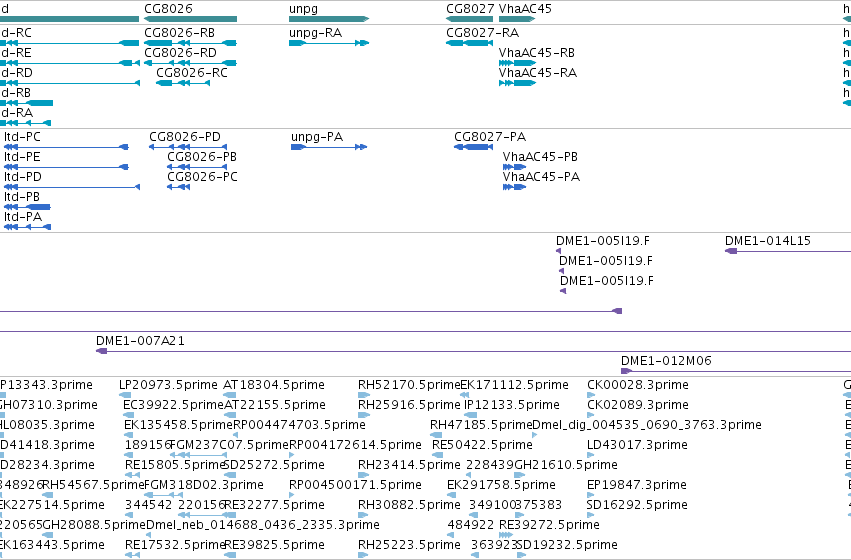
Task: Select EST RH25223.5prime
Action: coord(409,545)
